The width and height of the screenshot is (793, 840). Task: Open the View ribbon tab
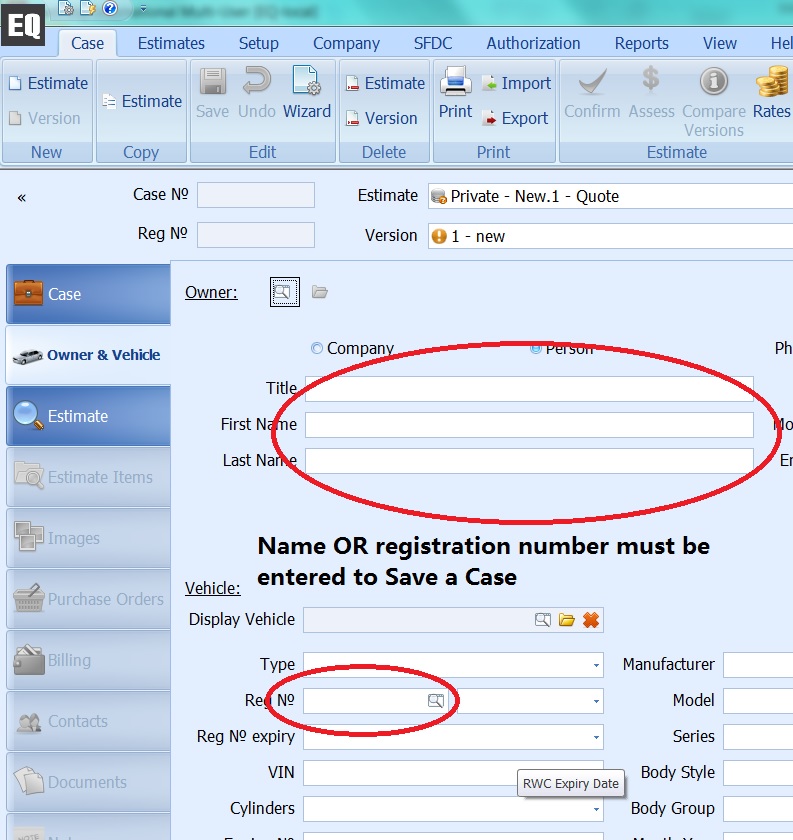[720, 43]
